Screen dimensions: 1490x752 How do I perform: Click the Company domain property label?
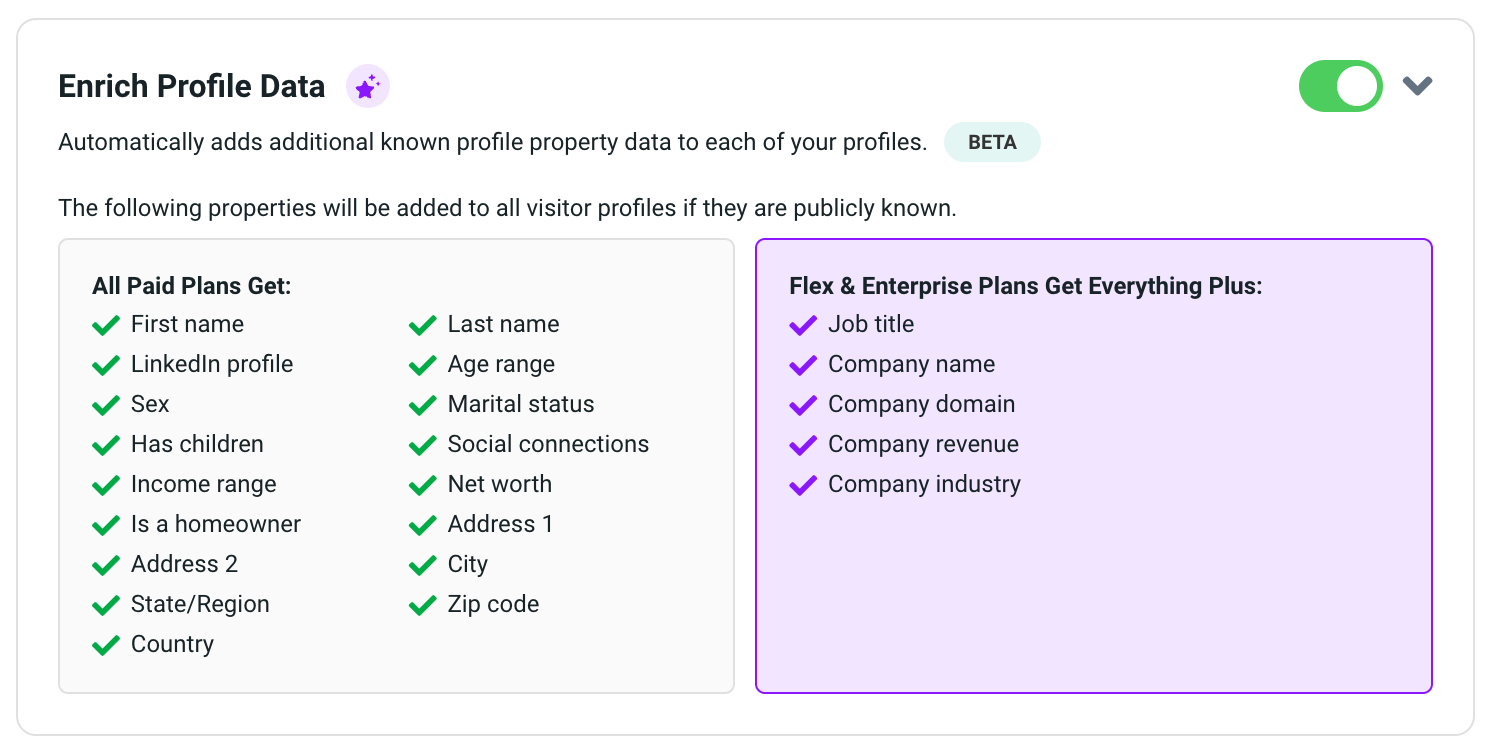click(x=921, y=404)
